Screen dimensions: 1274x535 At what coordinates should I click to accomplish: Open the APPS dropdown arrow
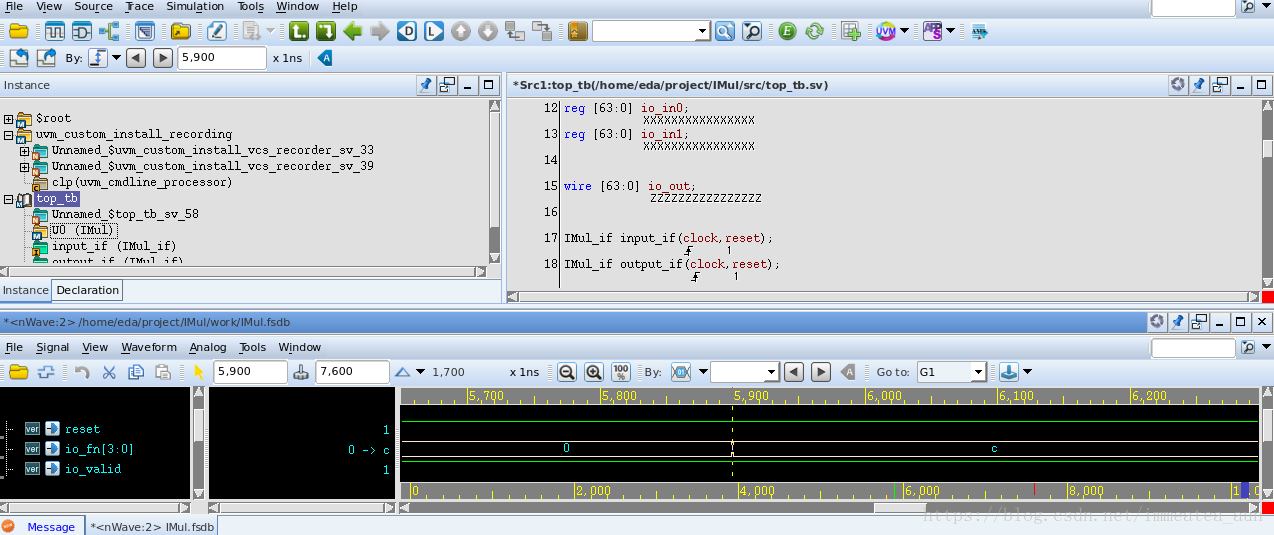click(x=950, y=31)
